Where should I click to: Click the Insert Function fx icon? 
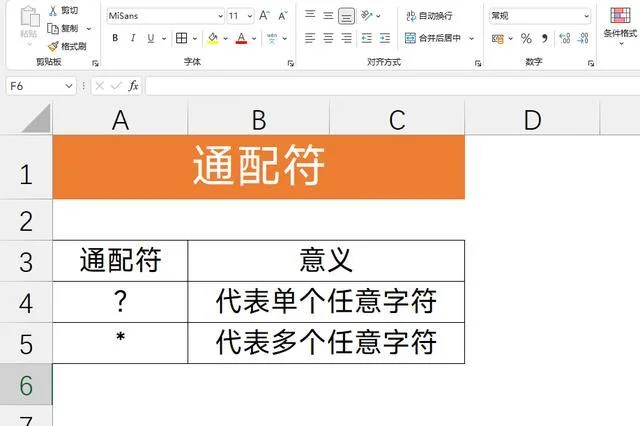pyautogui.click(x=134, y=86)
